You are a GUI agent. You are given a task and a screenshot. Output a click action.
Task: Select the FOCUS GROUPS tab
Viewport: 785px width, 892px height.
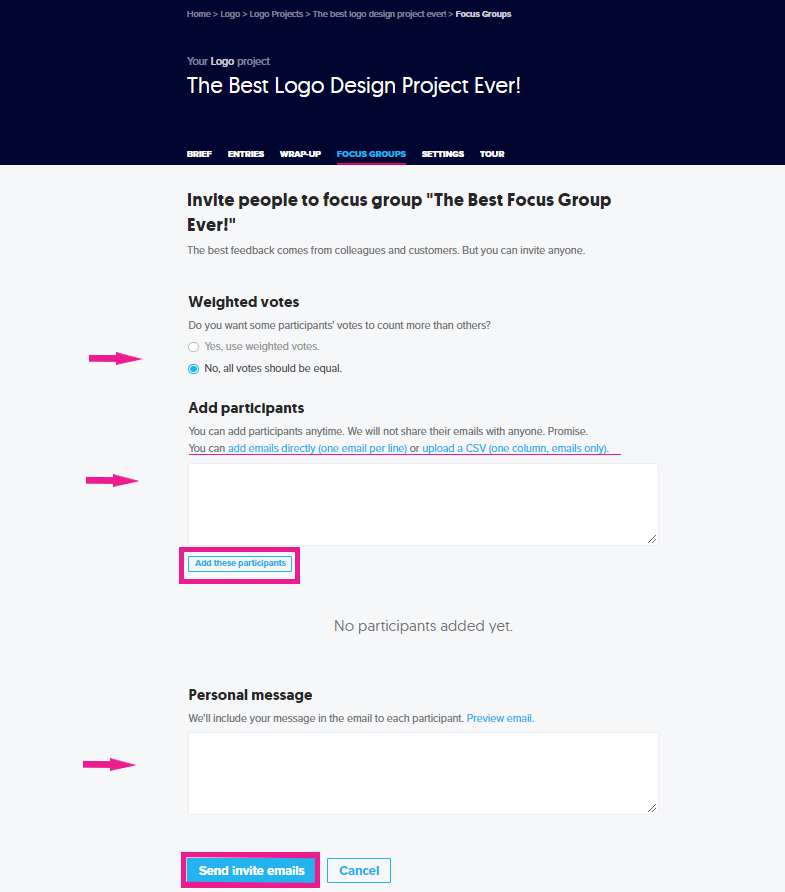coord(371,154)
